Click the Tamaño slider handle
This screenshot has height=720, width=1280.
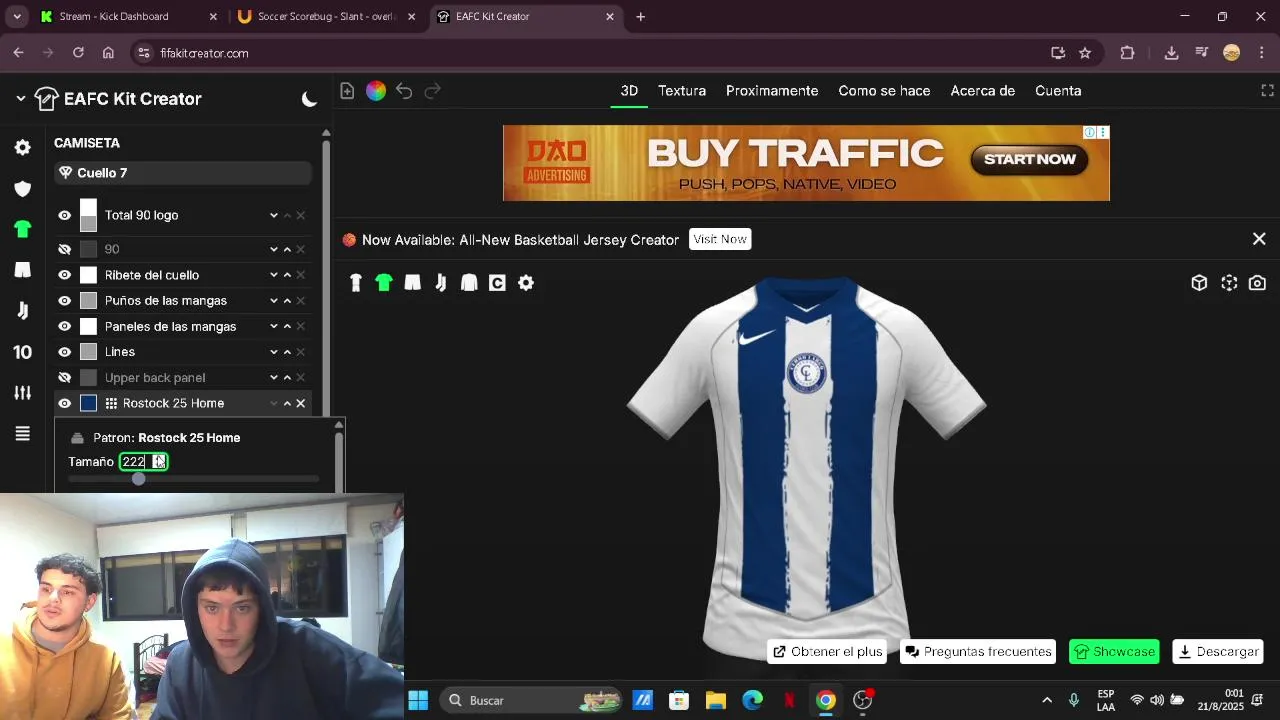[x=138, y=479]
